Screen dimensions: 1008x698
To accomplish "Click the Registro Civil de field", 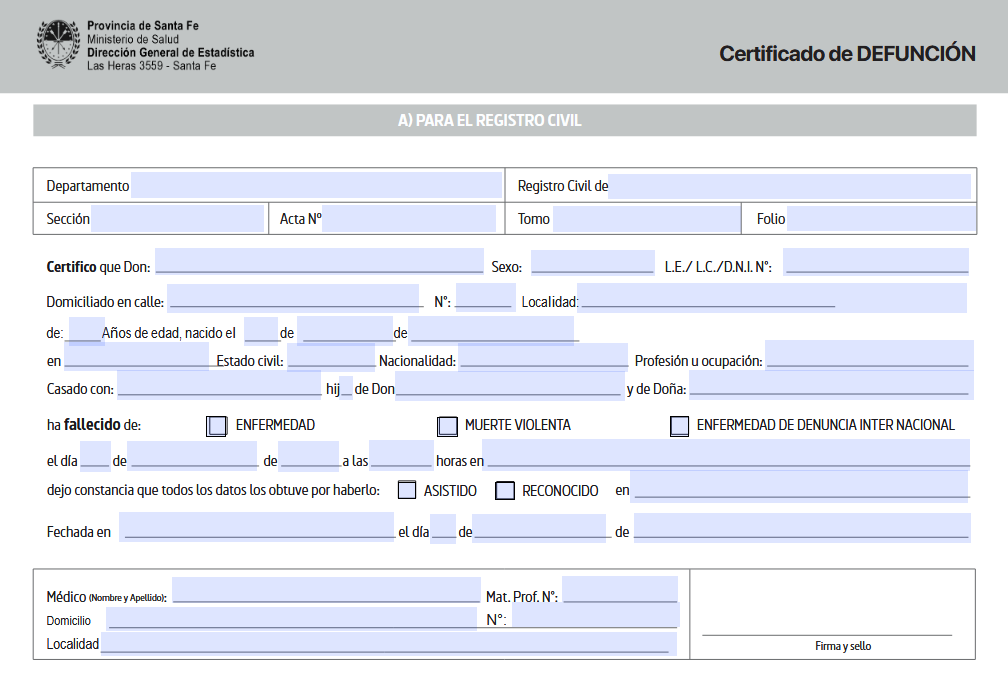I will point(789,186).
